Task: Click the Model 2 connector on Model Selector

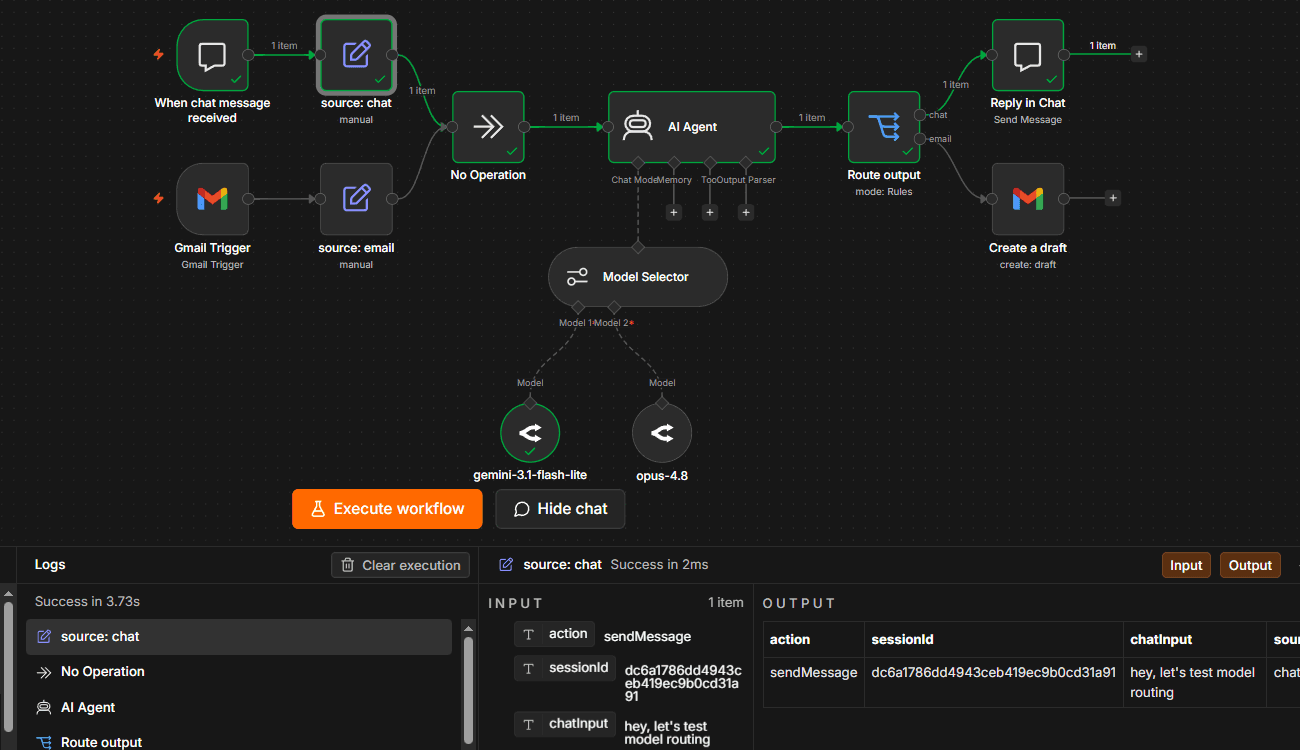Action: 614,306
